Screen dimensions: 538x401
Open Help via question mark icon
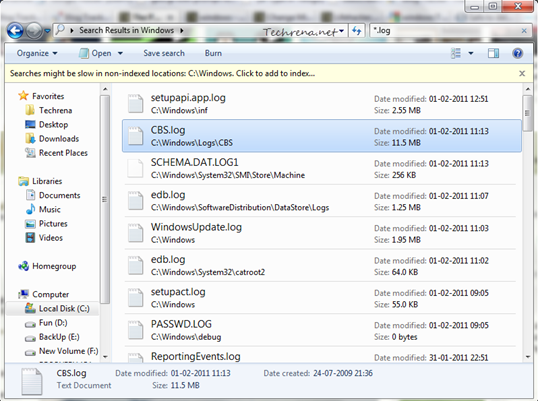pyautogui.click(x=518, y=53)
